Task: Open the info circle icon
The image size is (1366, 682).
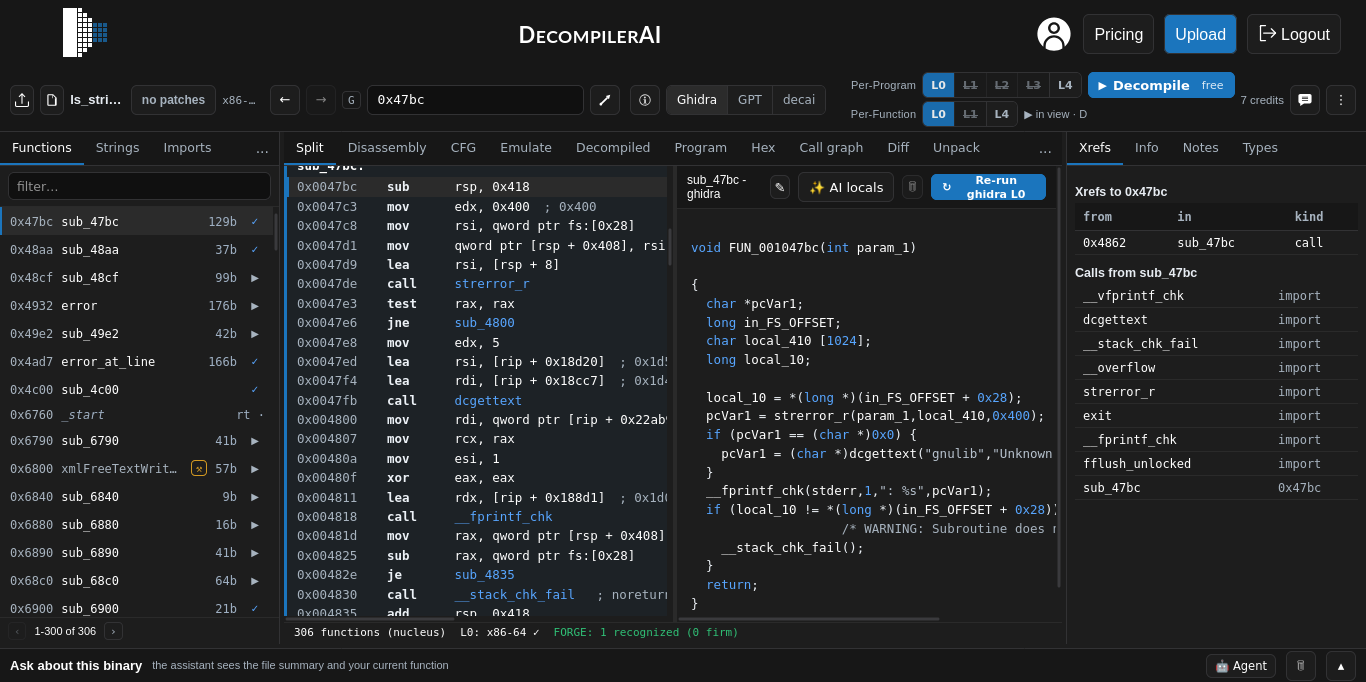Action: click(645, 100)
